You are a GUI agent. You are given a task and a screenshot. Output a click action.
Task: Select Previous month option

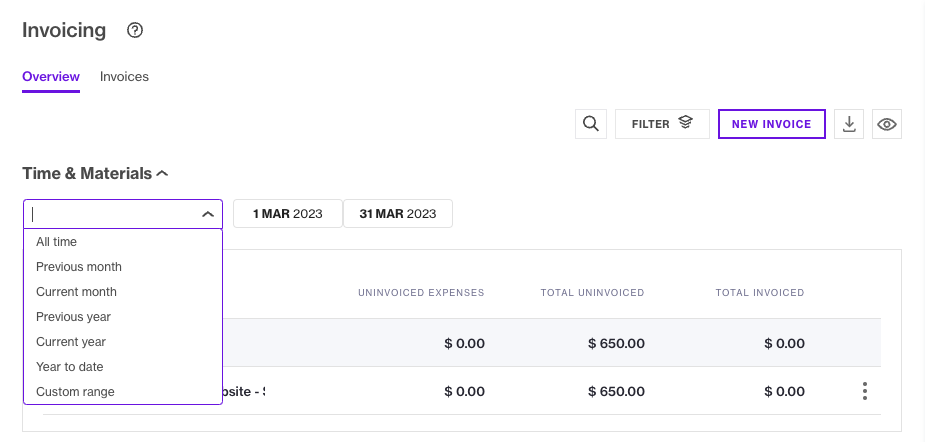pyautogui.click(x=79, y=267)
